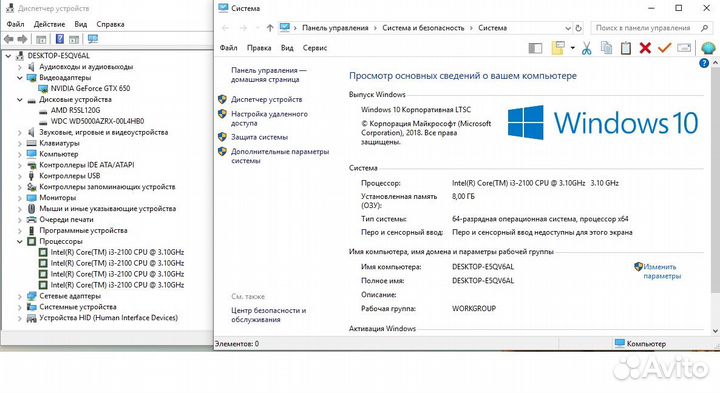
Task: Open Help icon in Device Manager toolbar
Action: (60, 39)
